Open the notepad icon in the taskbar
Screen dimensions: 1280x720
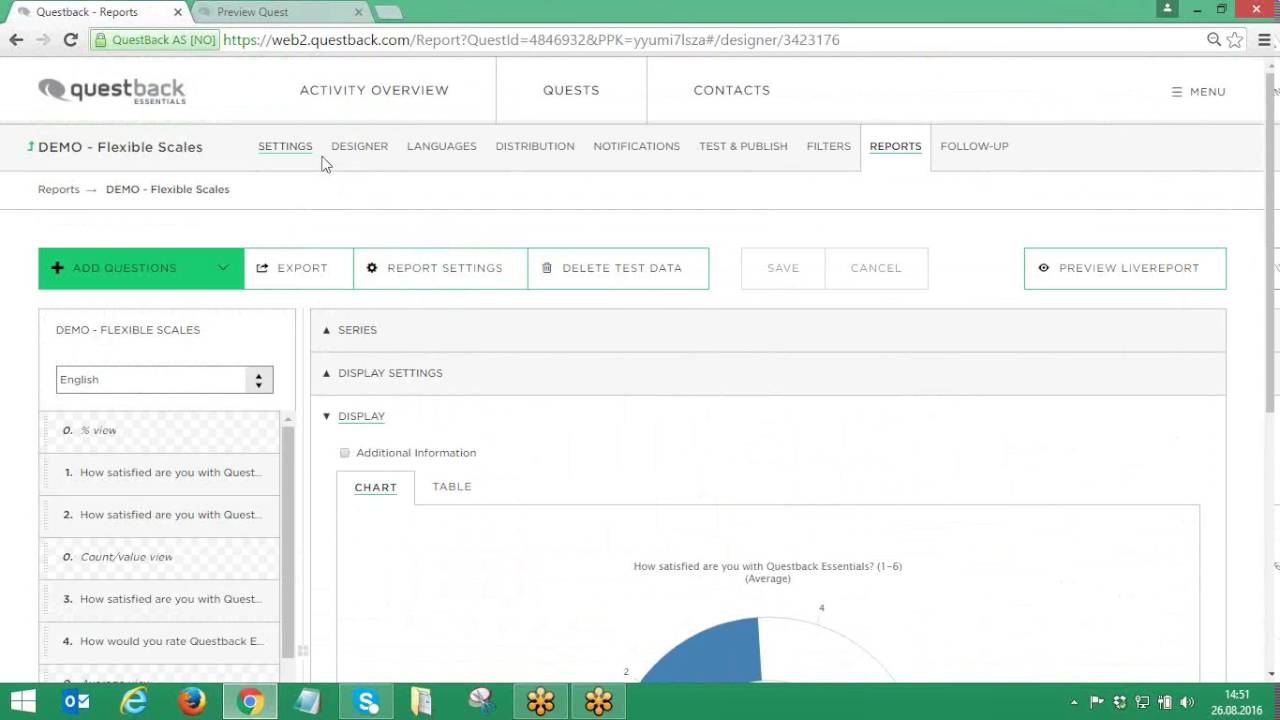(x=307, y=701)
